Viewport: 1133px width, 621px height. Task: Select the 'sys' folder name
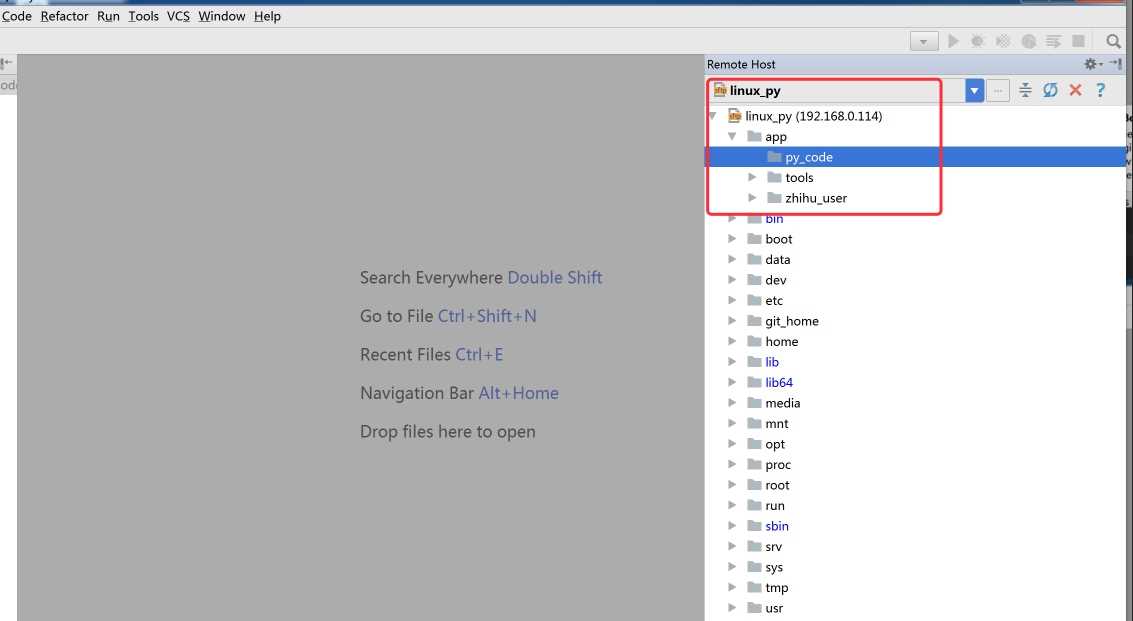[774, 567]
